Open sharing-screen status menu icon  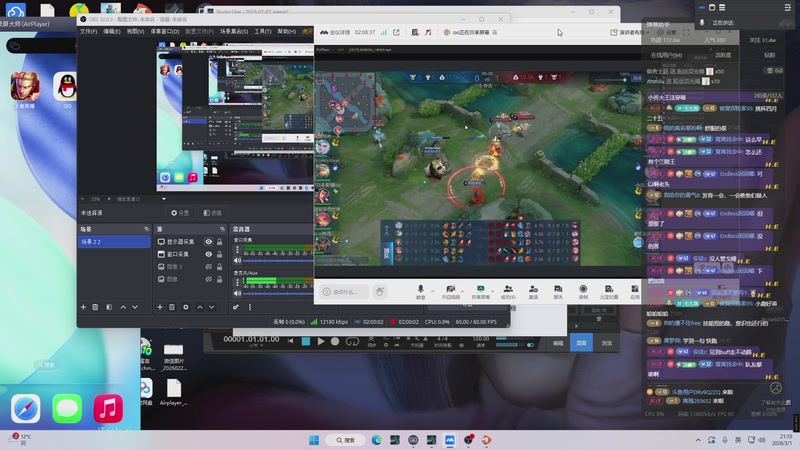495,32
